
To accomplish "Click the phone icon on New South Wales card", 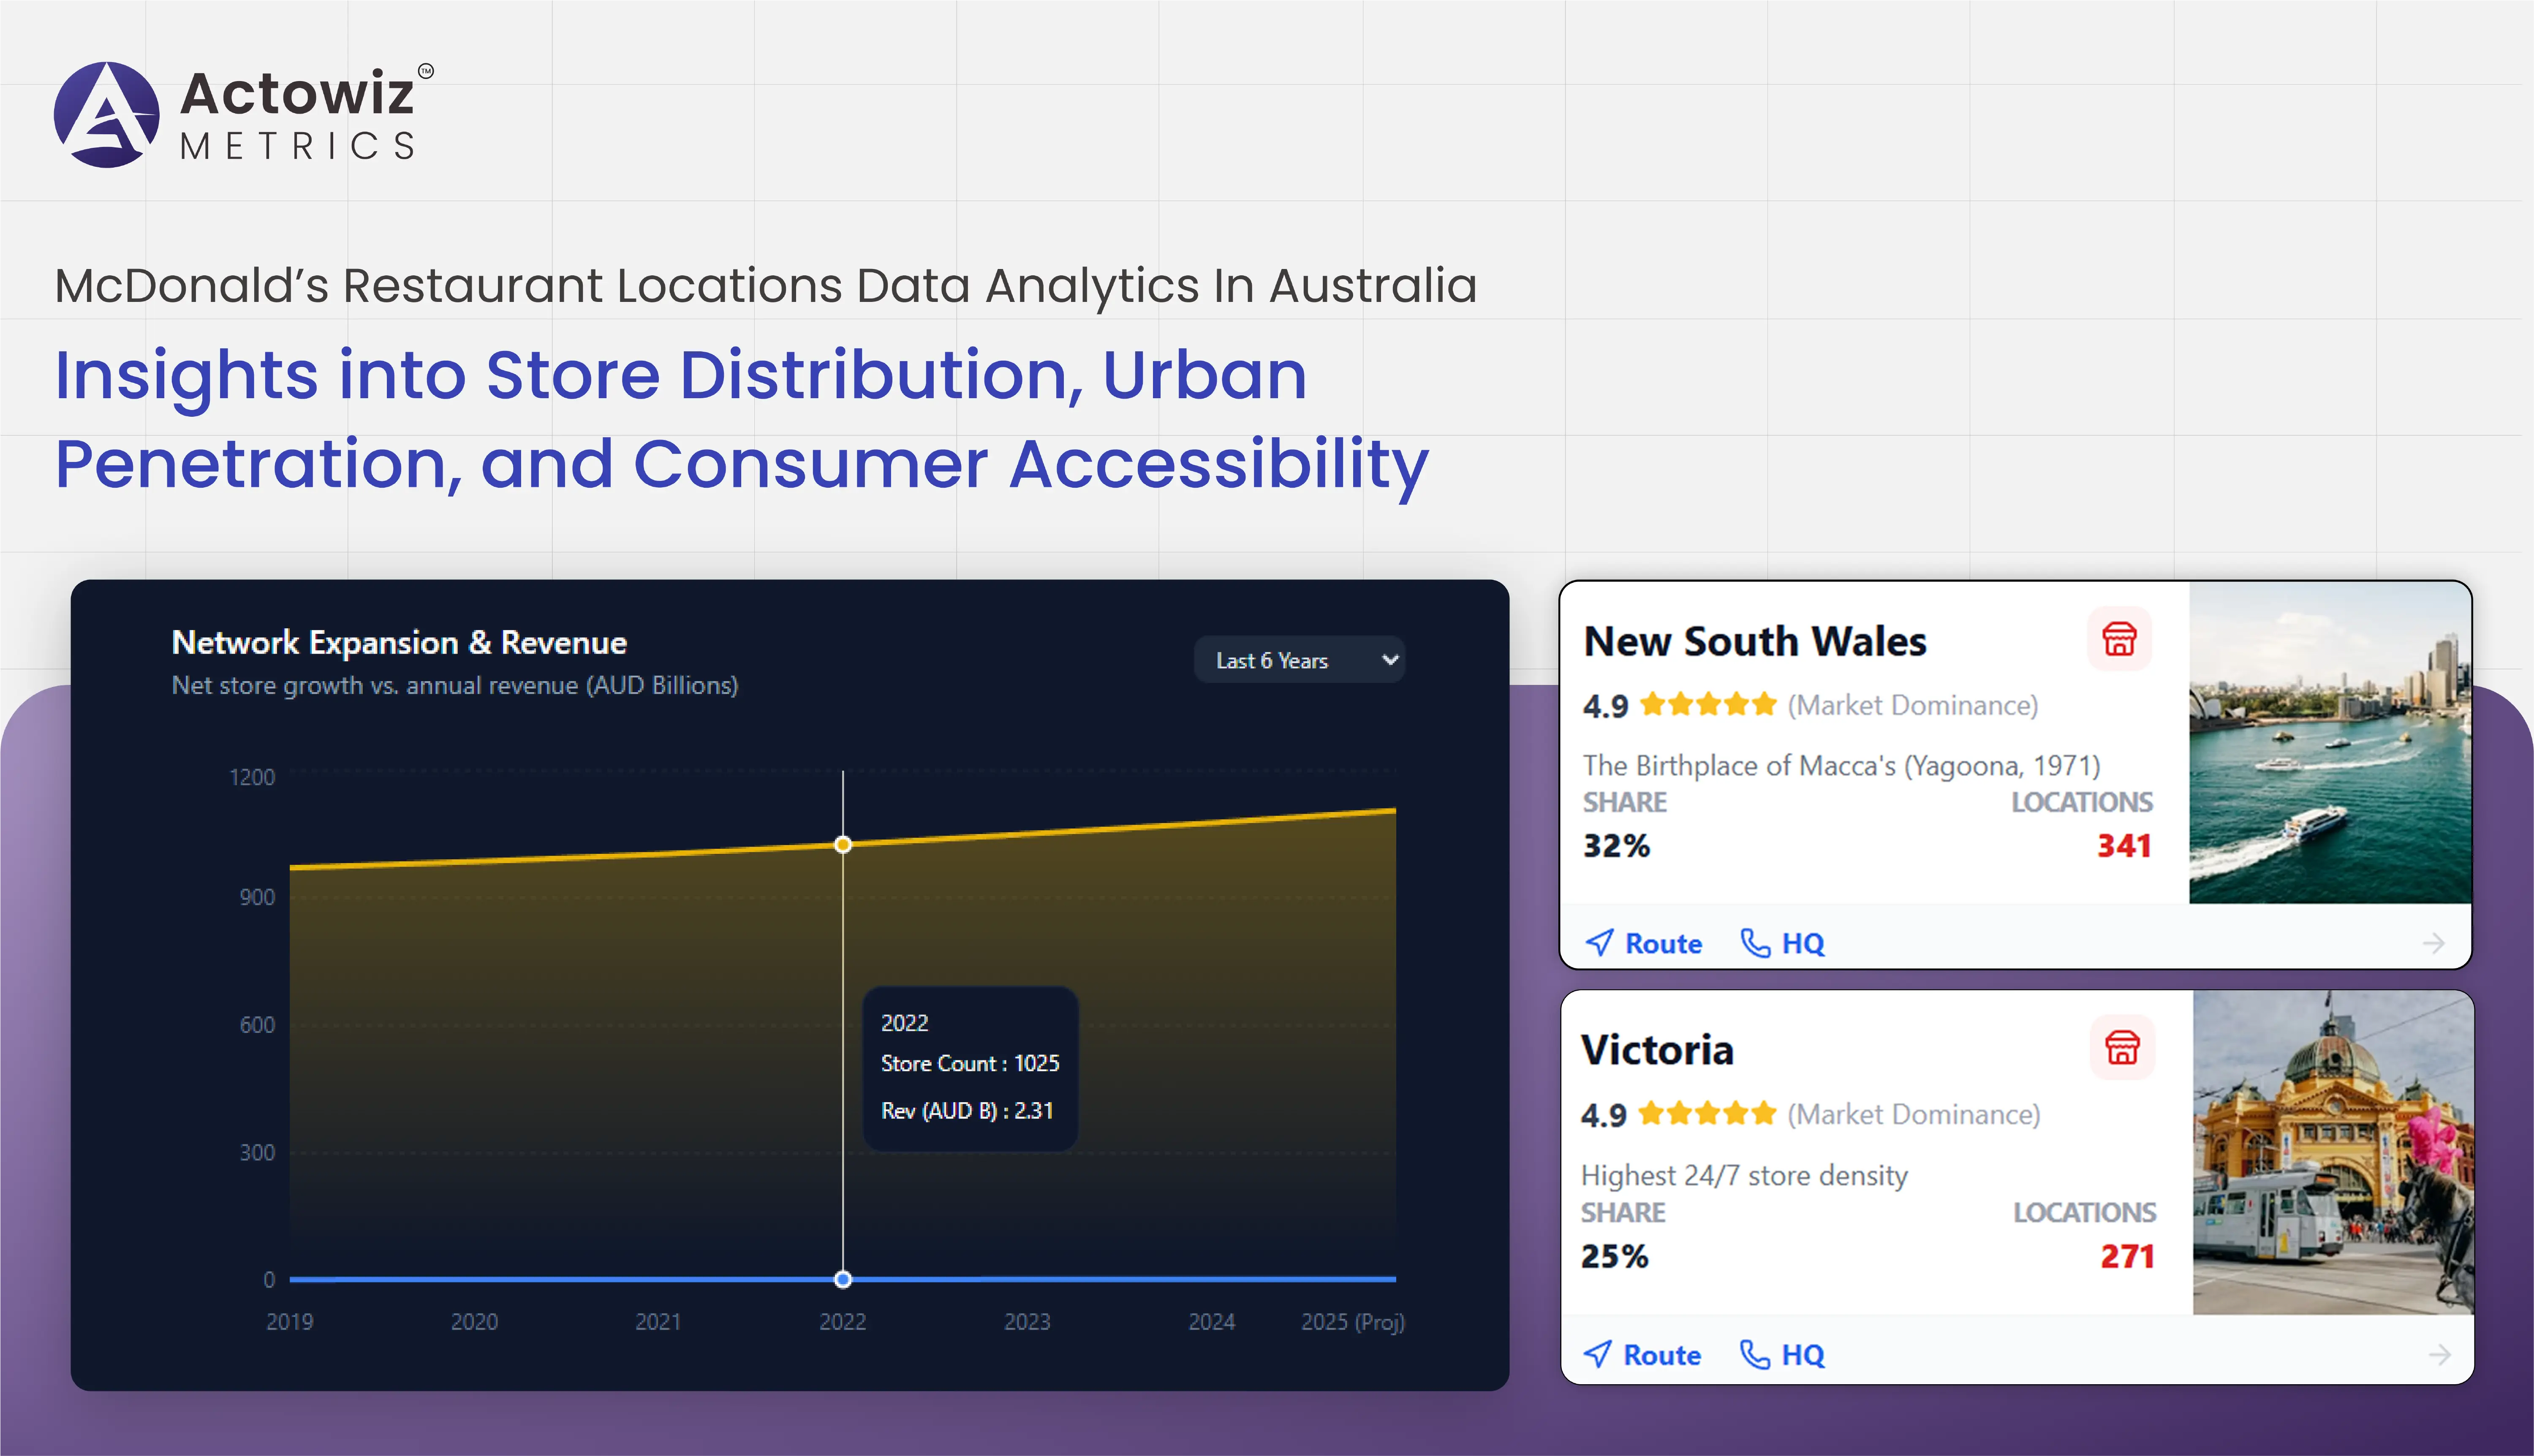I will click(1755, 943).
